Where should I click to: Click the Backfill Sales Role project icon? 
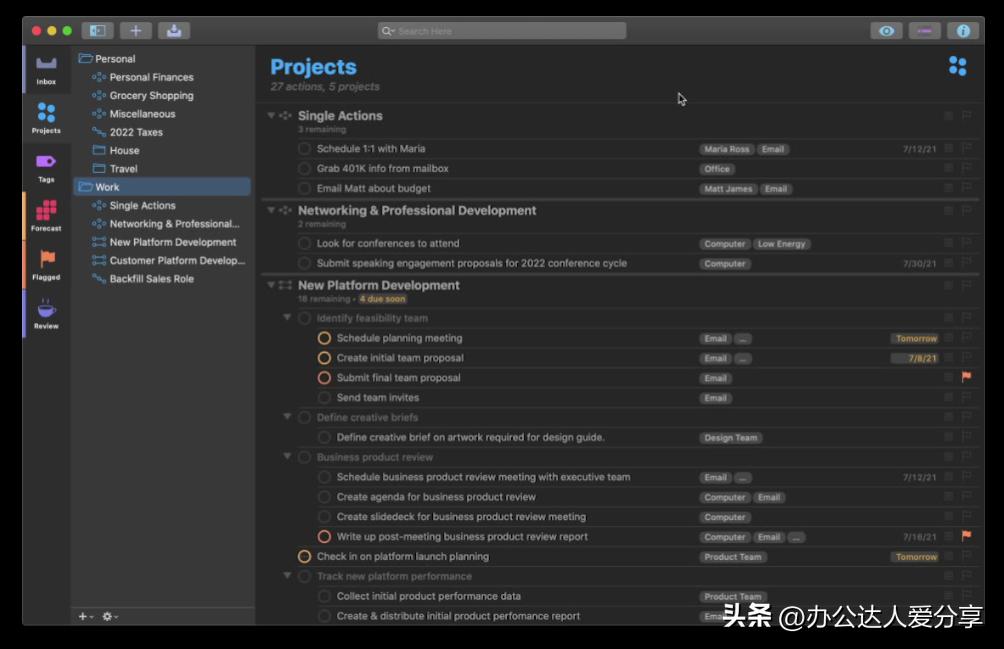[x=99, y=278]
